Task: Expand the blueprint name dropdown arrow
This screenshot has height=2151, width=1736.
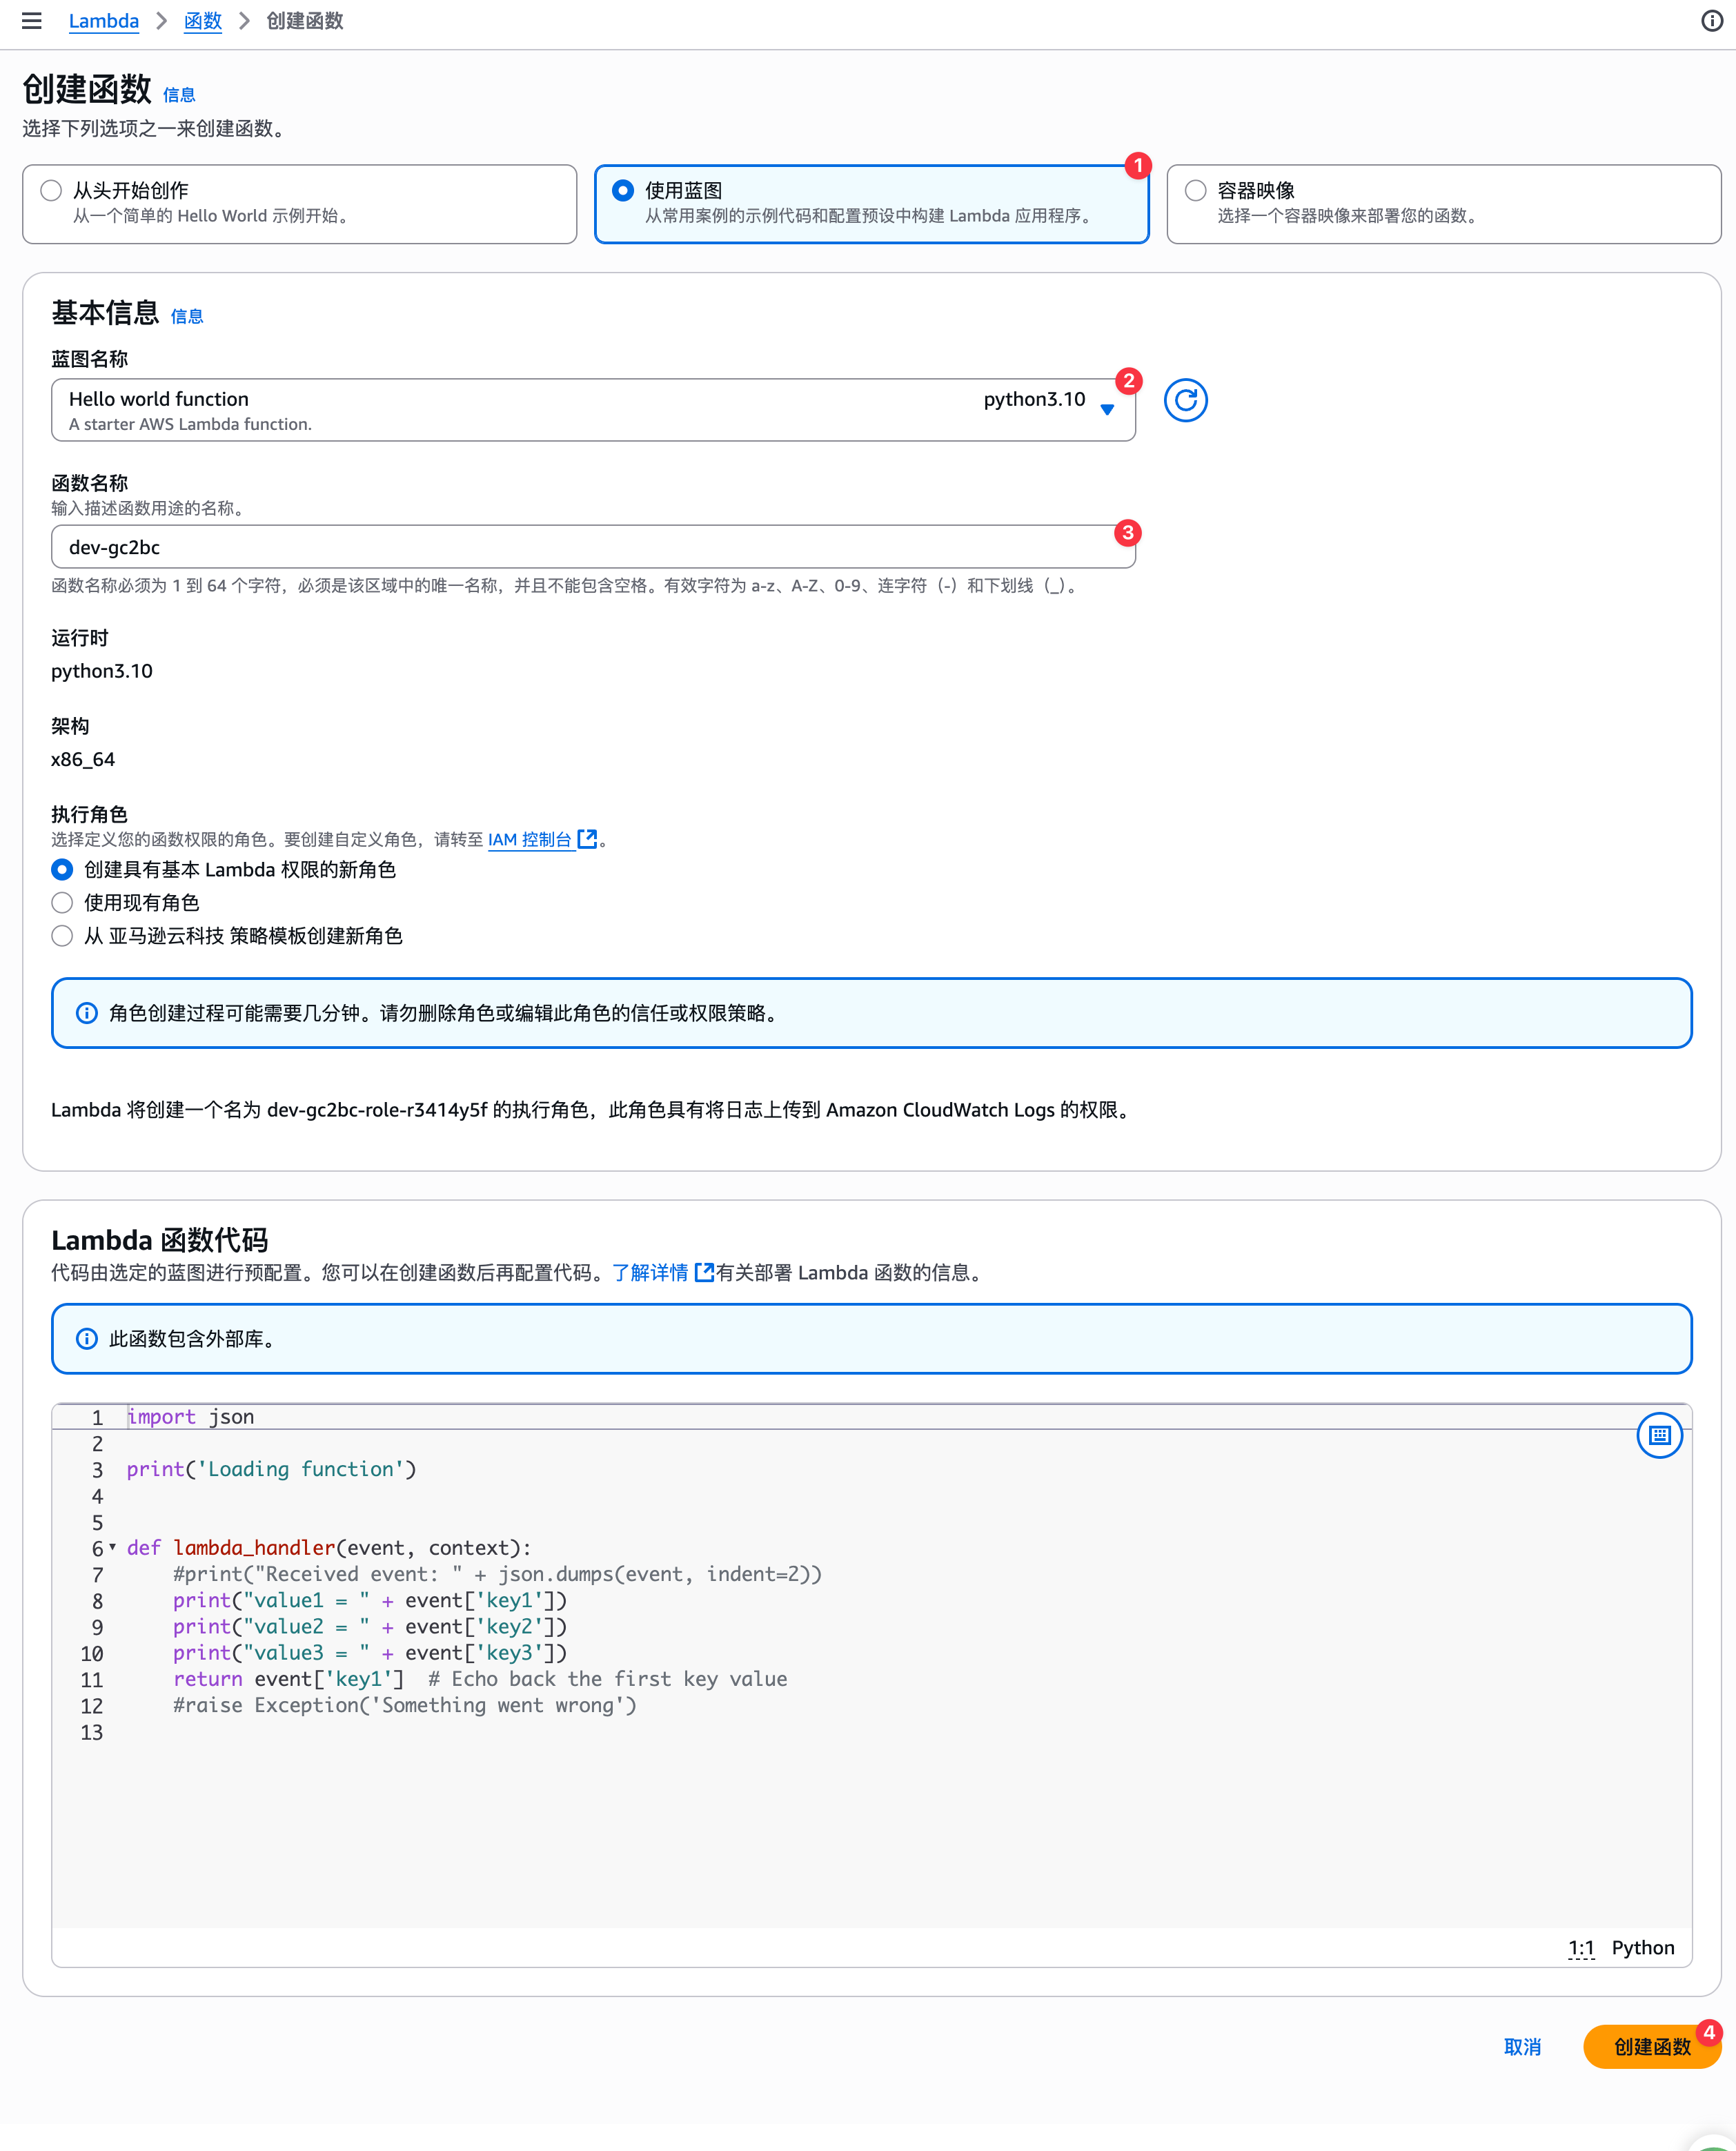Action: coord(1107,409)
